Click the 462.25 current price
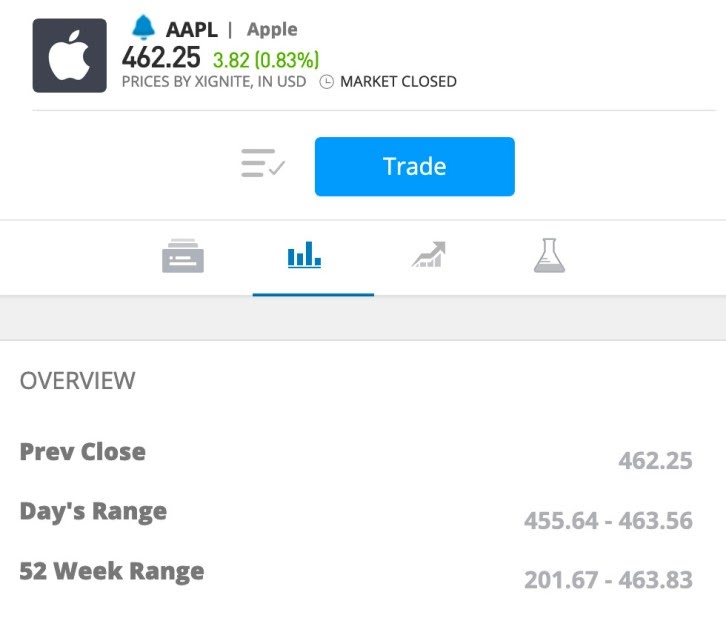The image size is (726, 618). [x=161, y=58]
